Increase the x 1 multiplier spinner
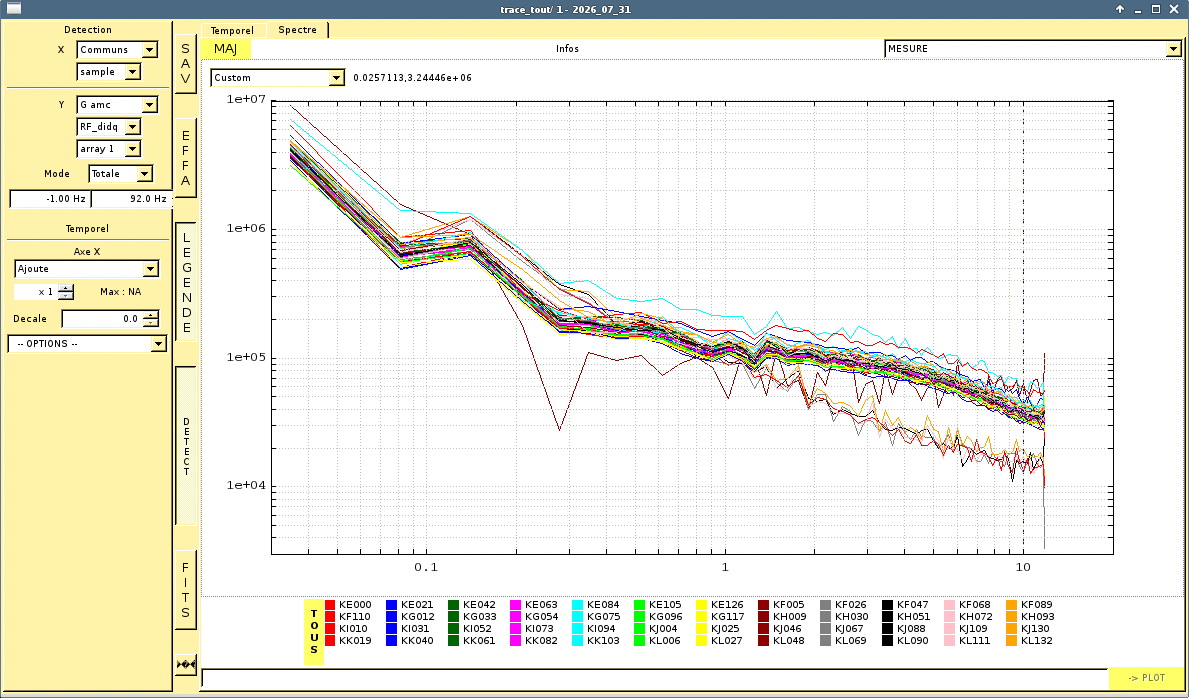The height and width of the screenshot is (698, 1189). click(x=66, y=288)
